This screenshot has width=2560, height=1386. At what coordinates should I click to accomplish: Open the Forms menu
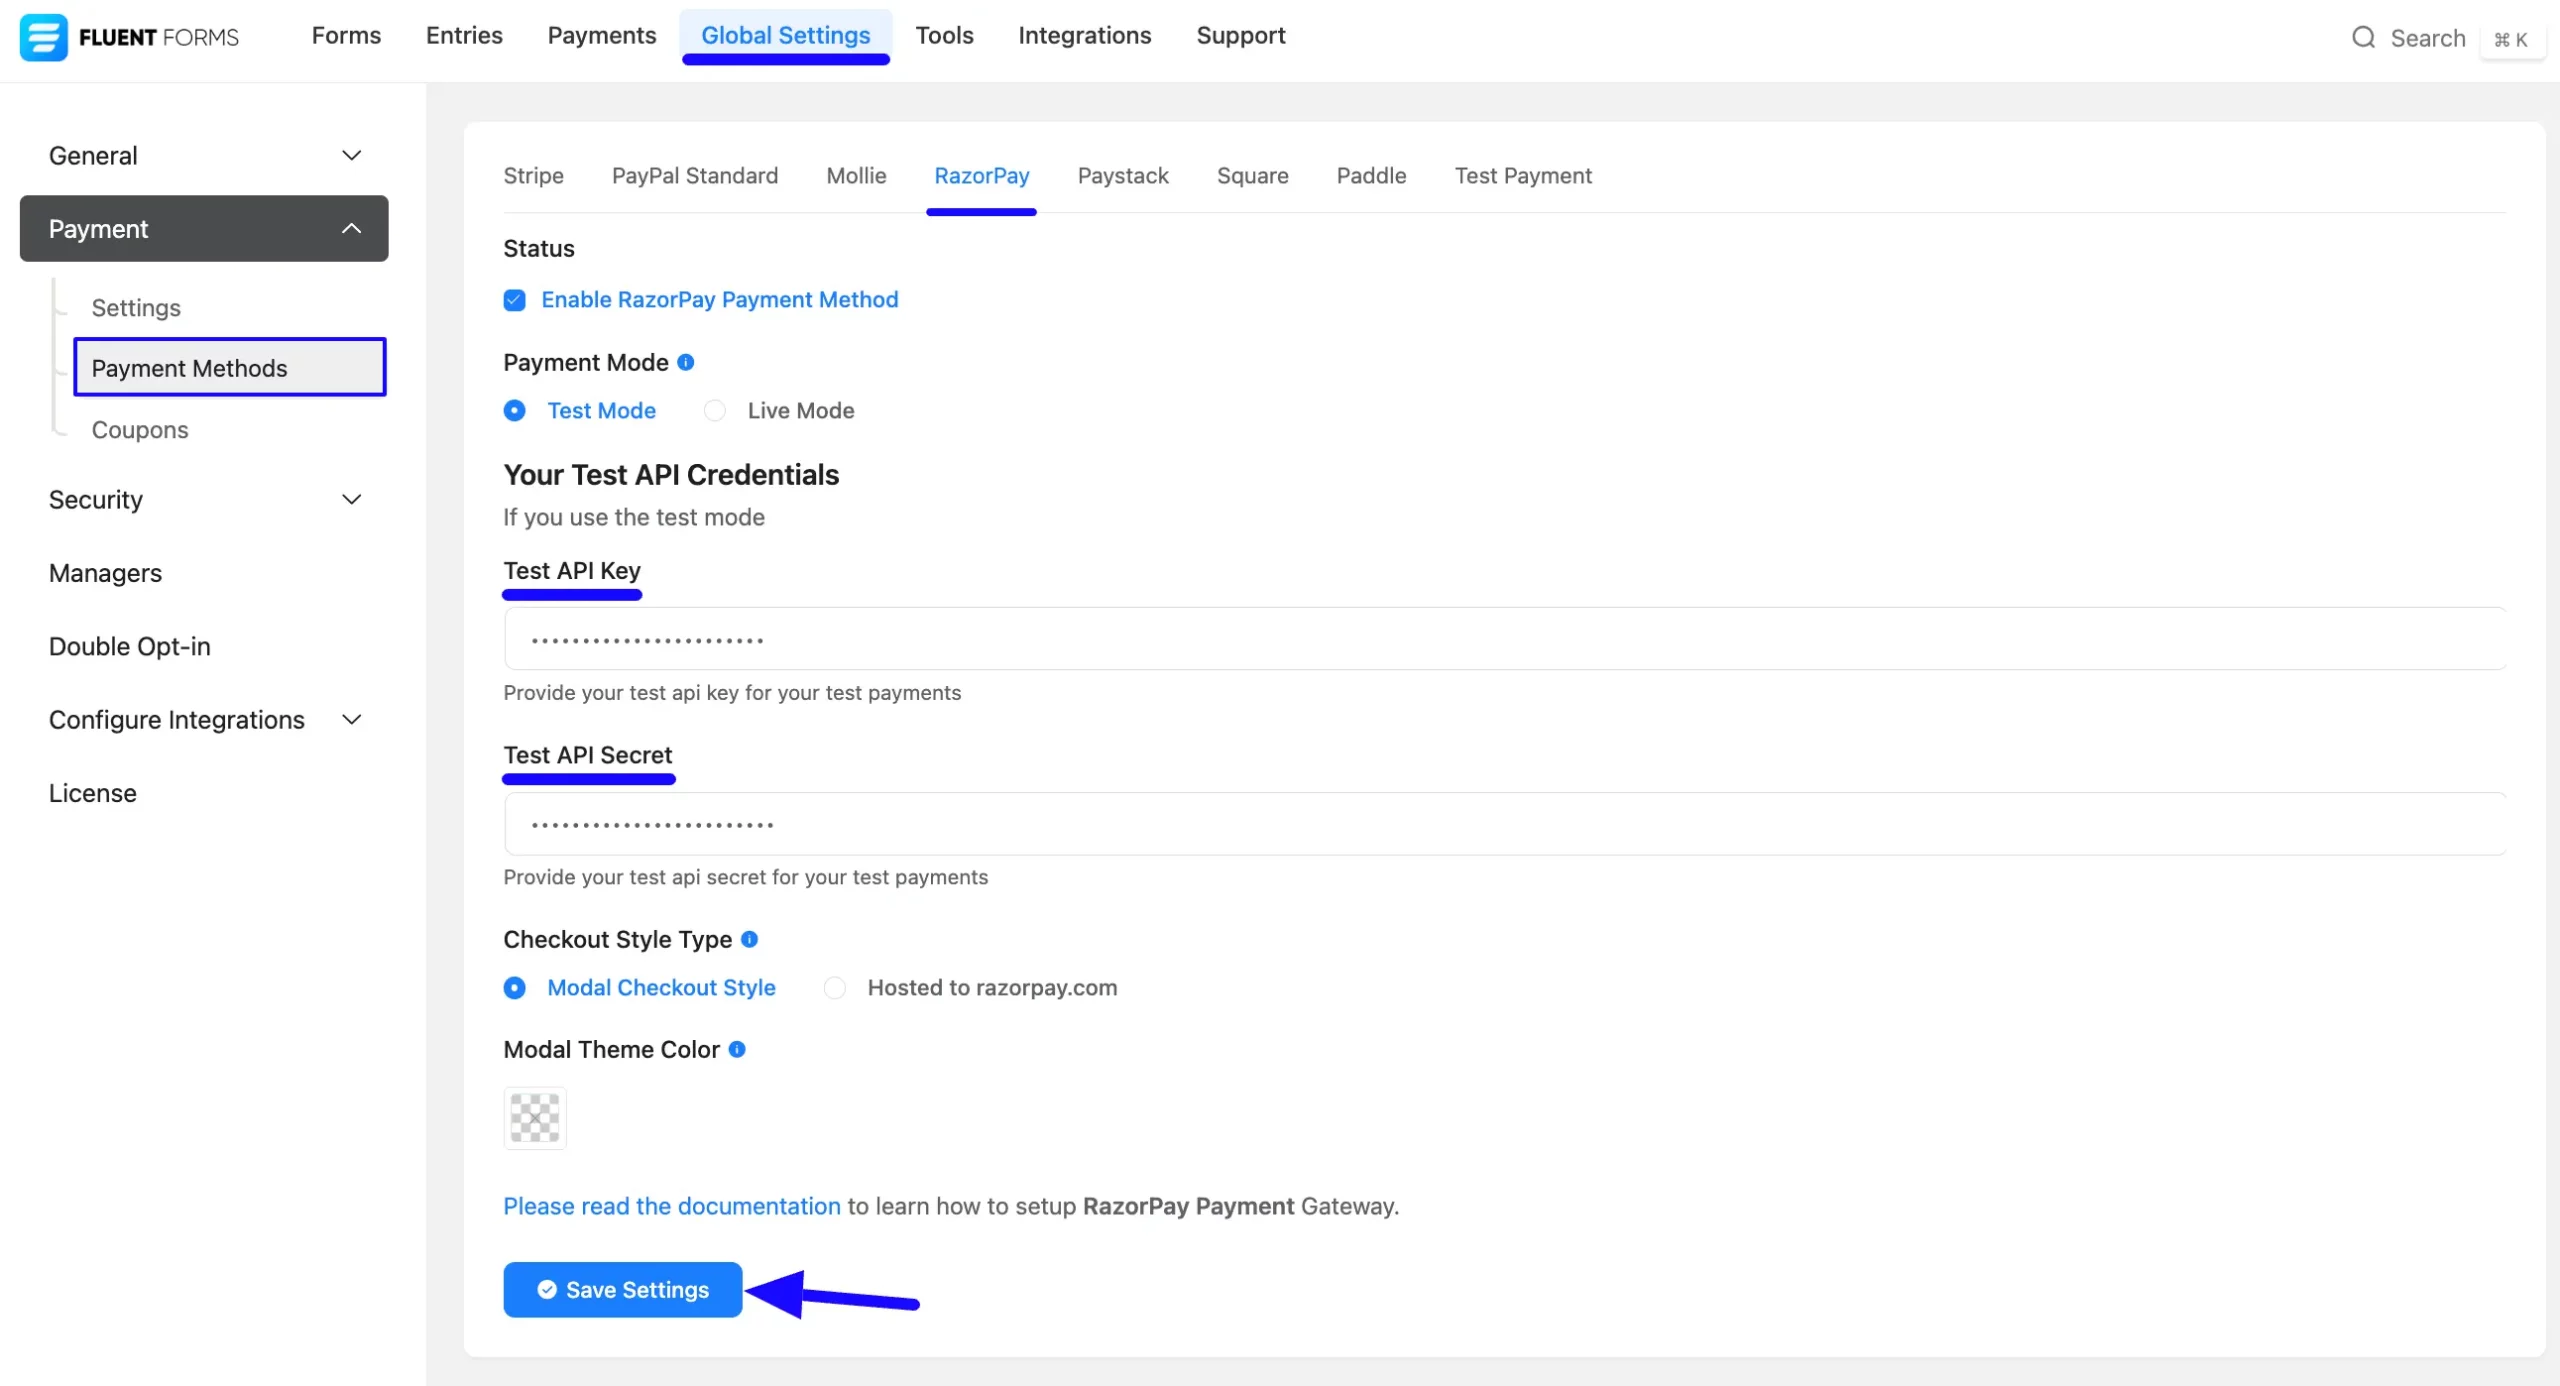tap(346, 36)
